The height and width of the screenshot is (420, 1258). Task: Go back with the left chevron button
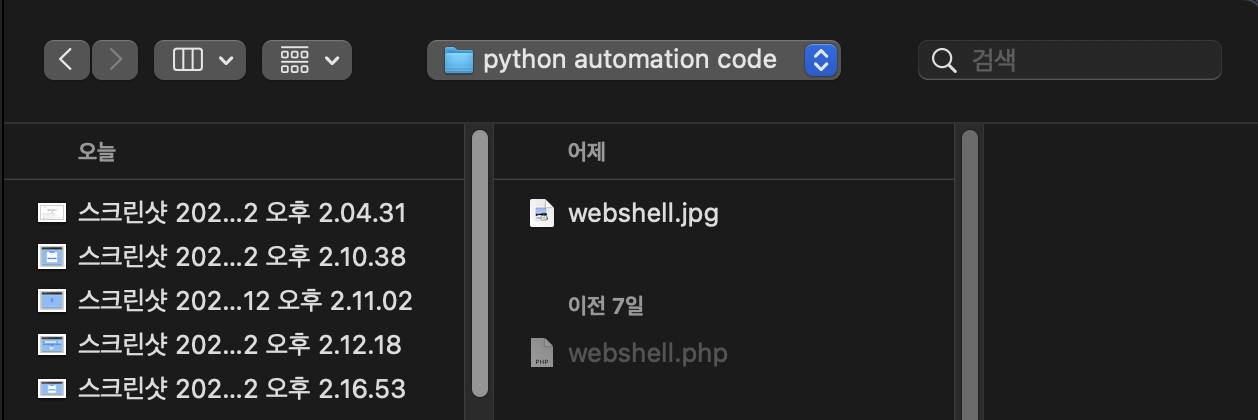coord(67,60)
